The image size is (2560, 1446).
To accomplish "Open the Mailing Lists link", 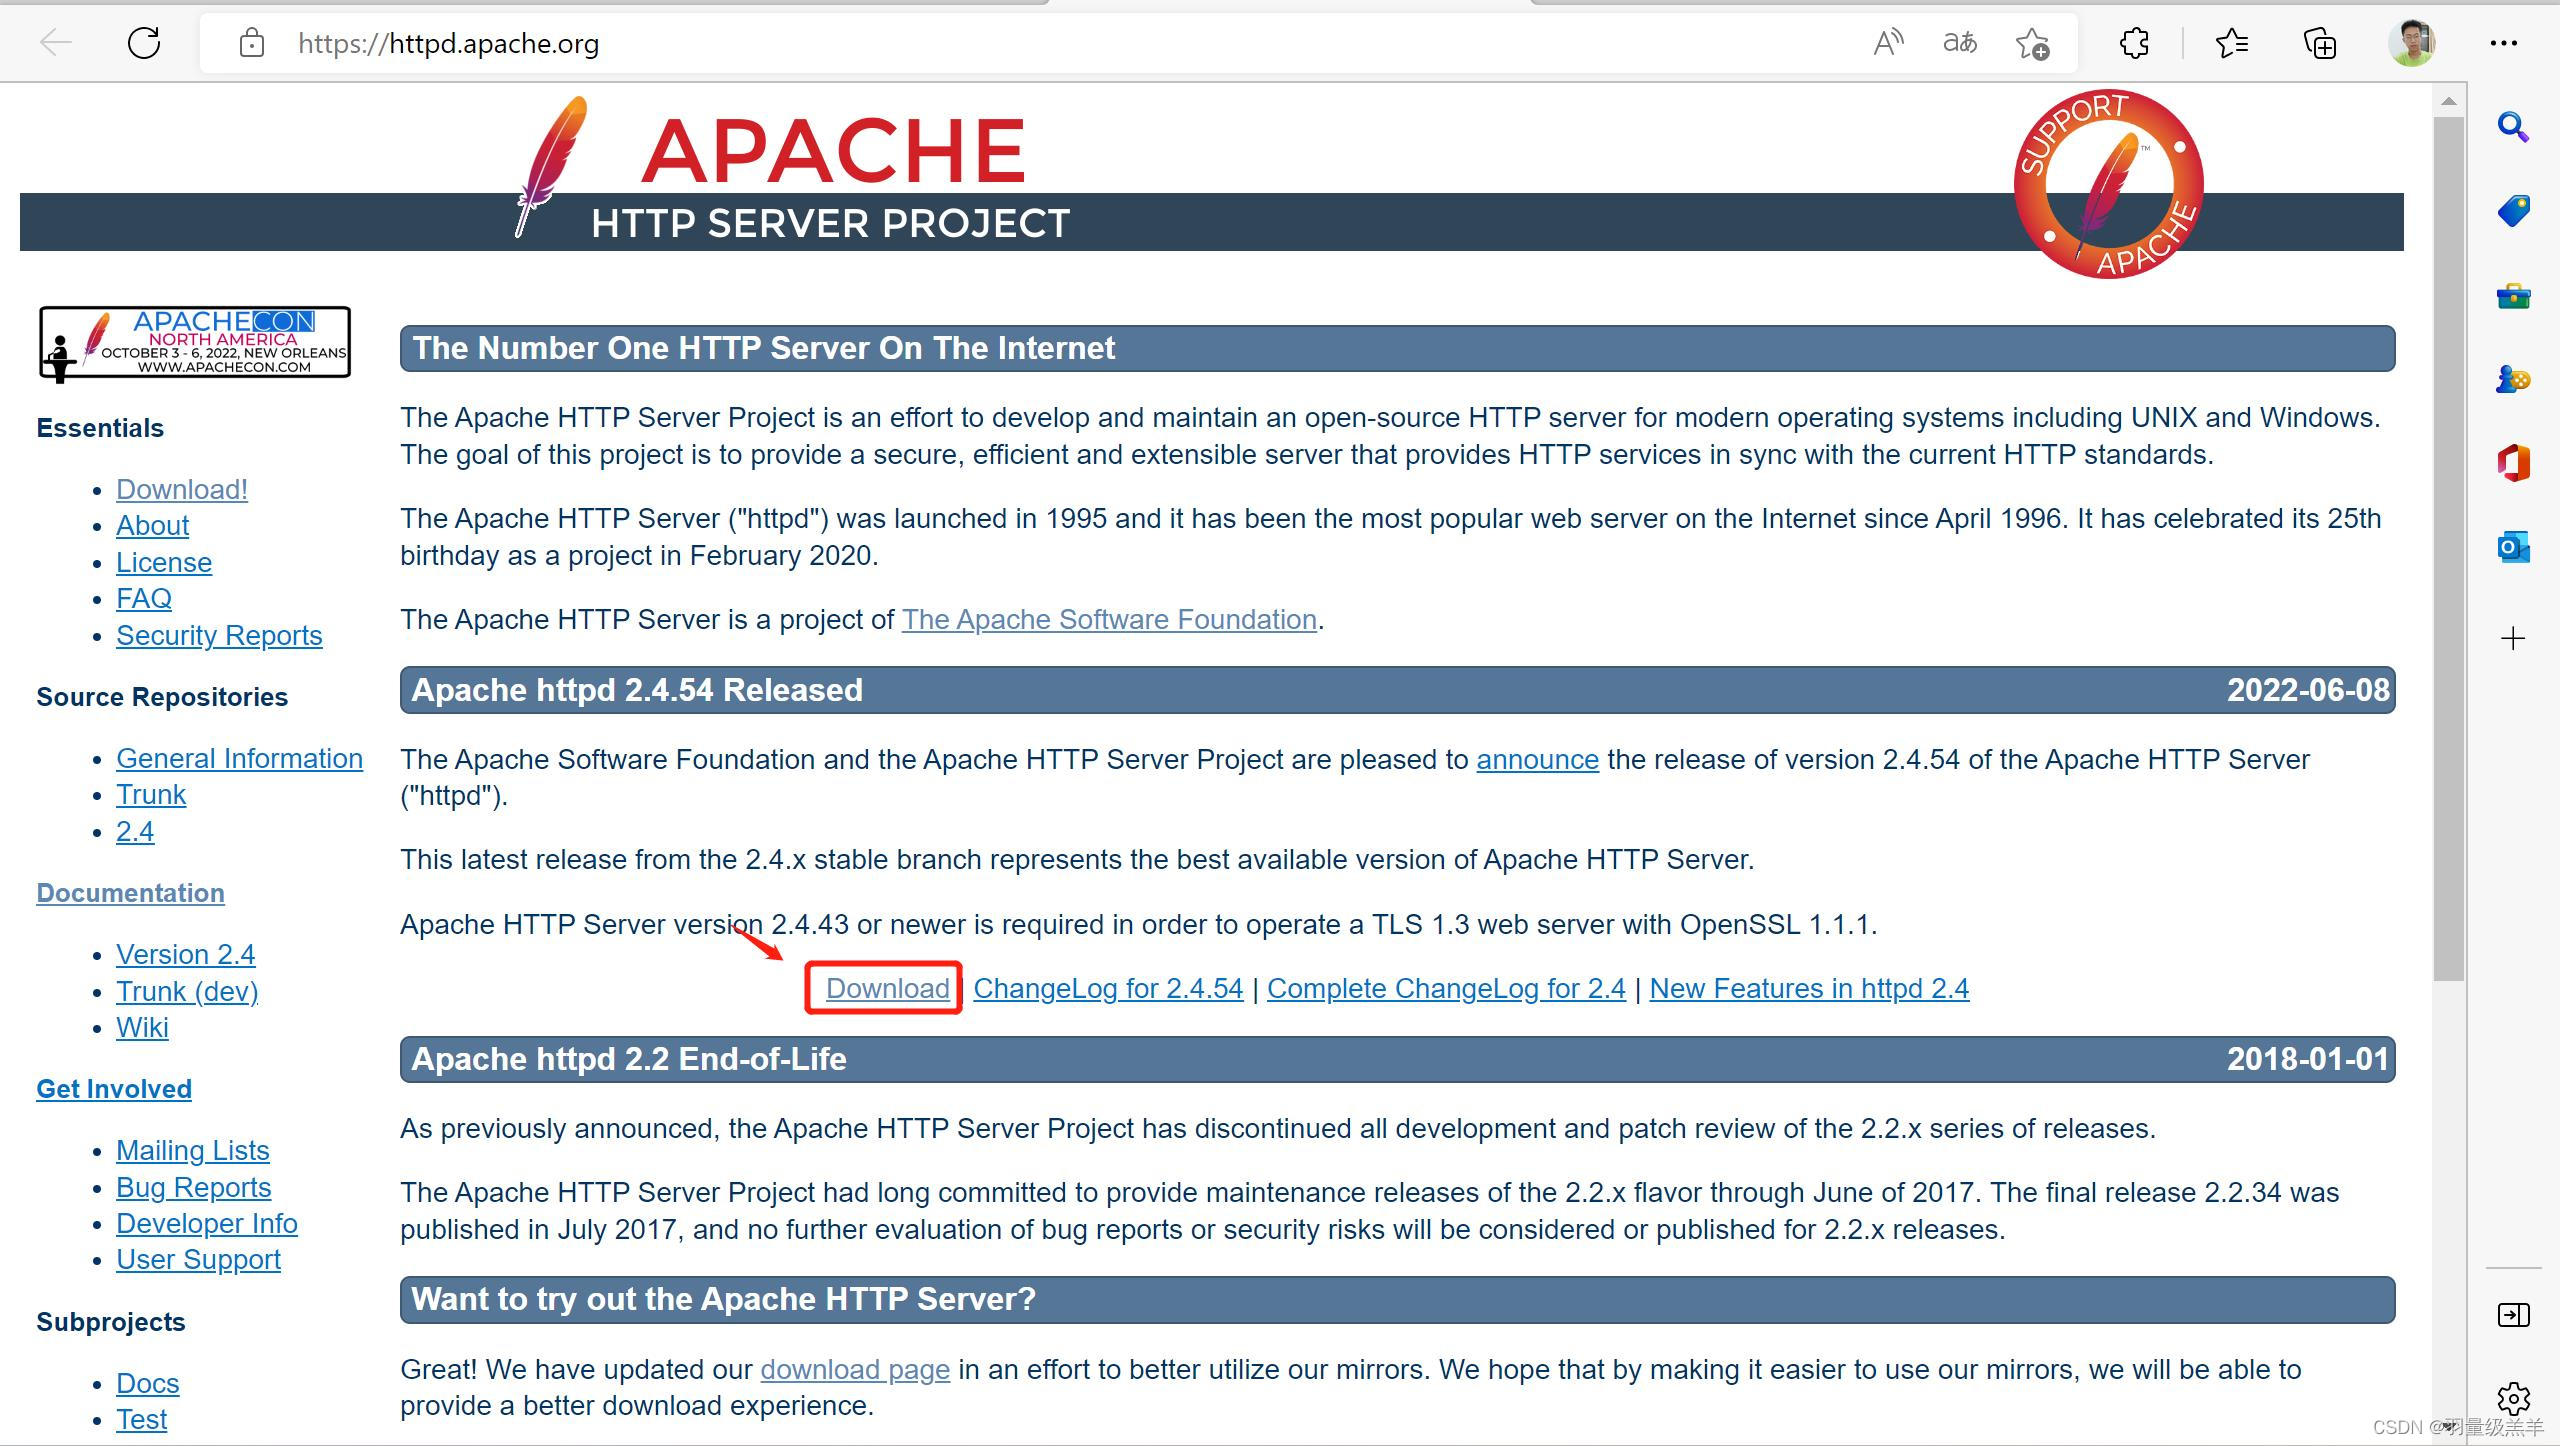I will pyautogui.click(x=193, y=1150).
